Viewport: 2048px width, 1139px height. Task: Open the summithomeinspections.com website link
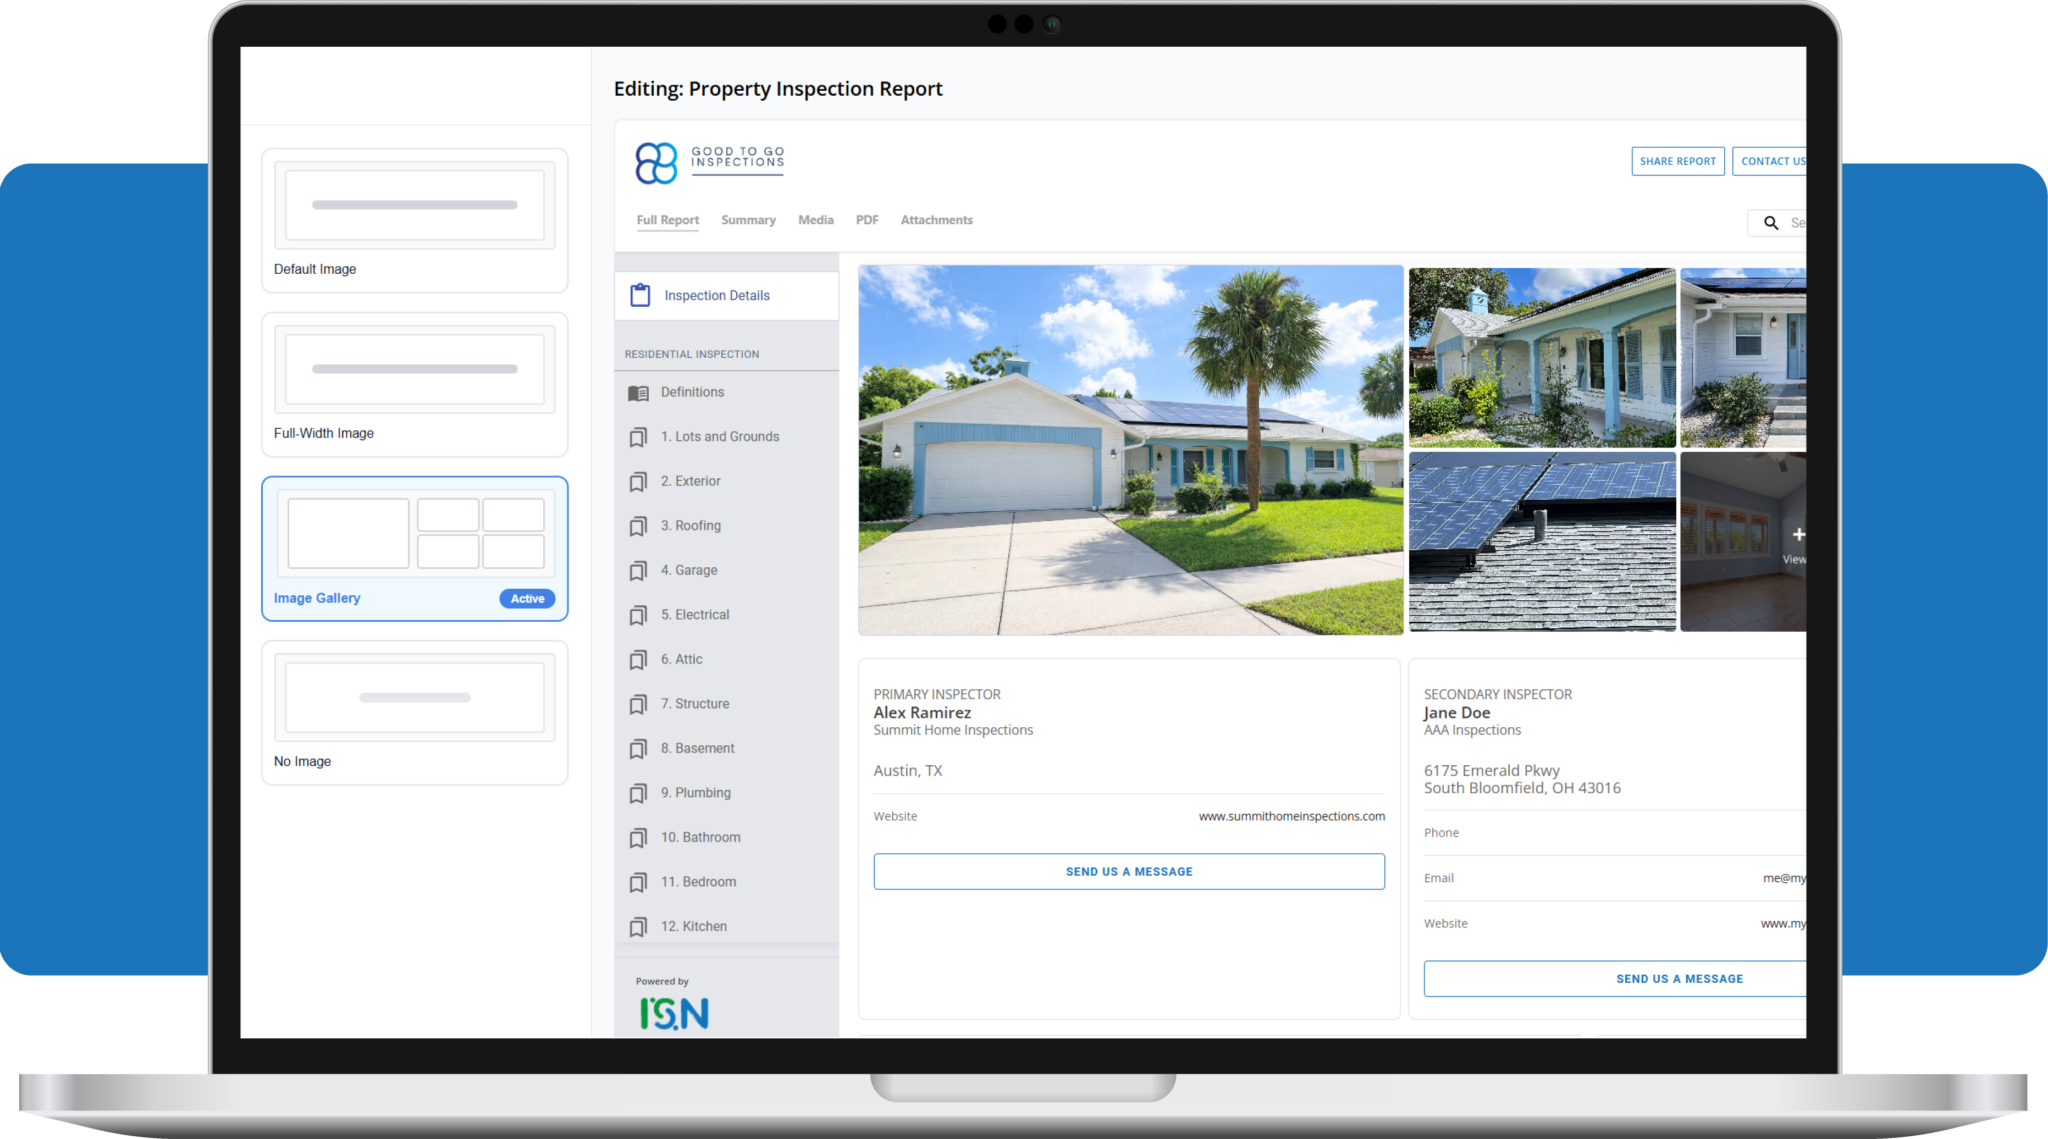1292,817
